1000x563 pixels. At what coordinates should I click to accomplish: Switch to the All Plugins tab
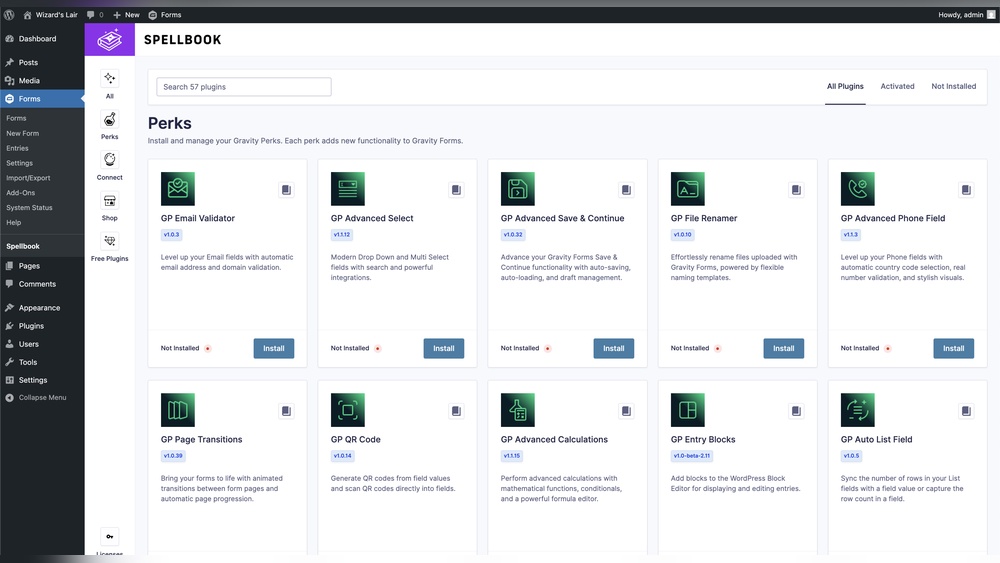coord(845,86)
